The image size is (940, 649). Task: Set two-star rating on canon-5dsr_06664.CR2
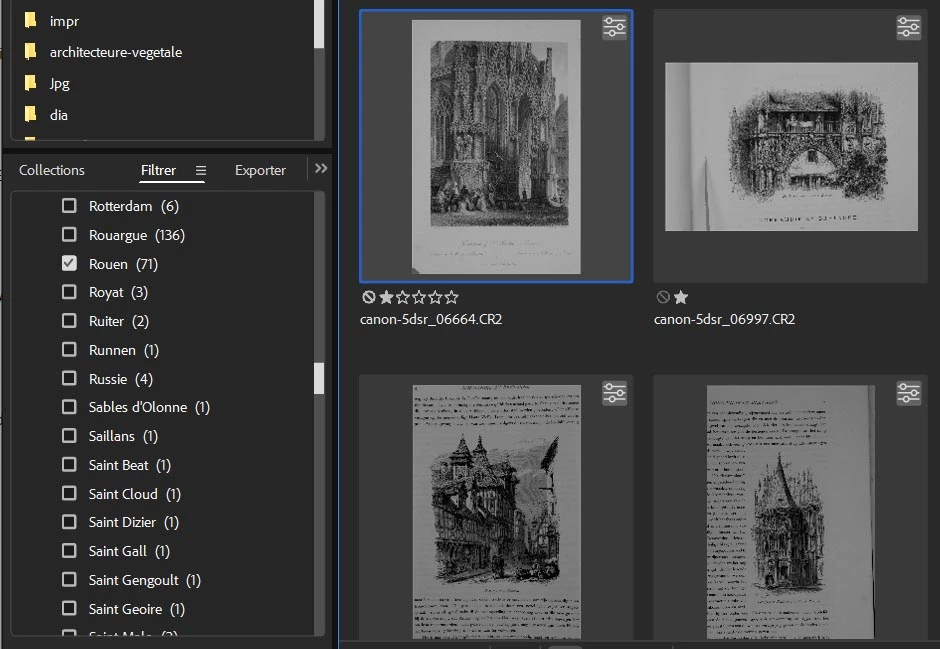coord(403,297)
